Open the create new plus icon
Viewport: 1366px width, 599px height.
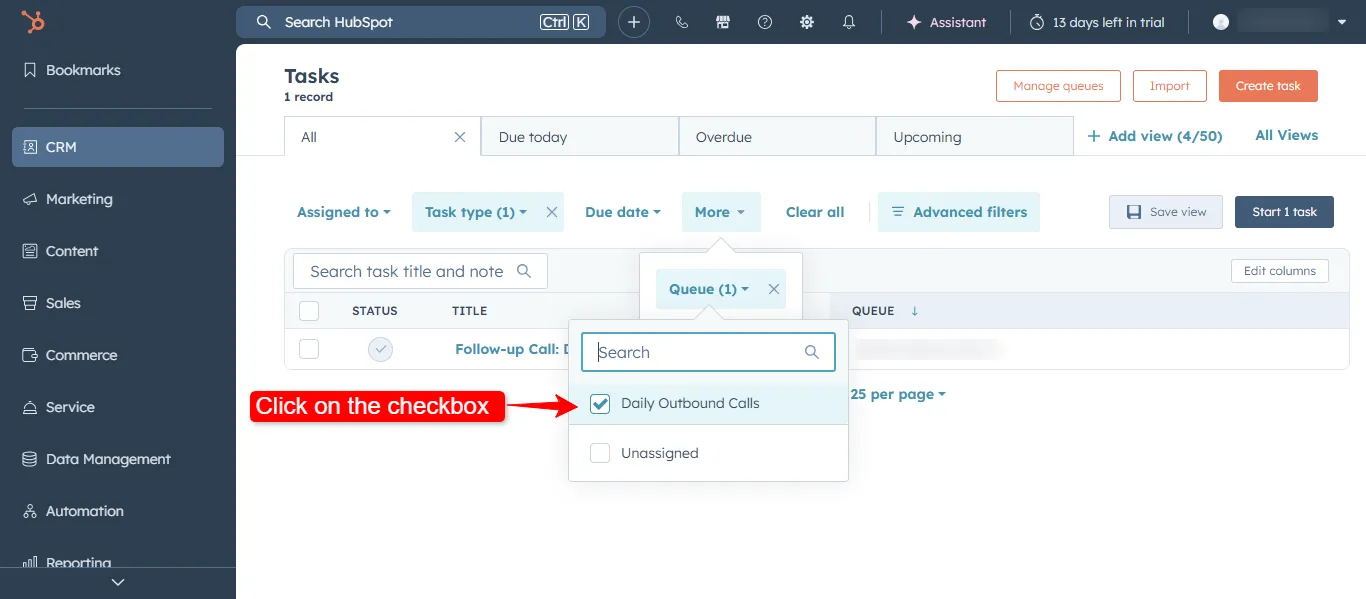click(634, 22)
